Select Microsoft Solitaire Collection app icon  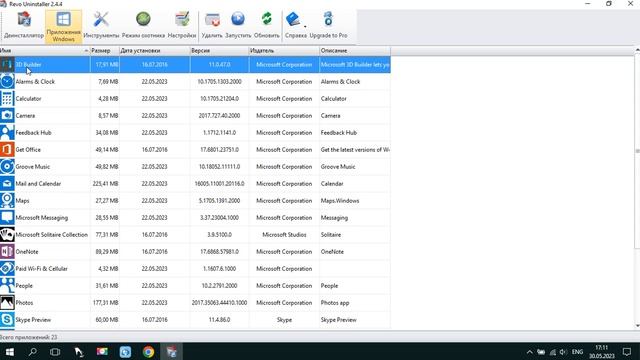tap(7, 235)
